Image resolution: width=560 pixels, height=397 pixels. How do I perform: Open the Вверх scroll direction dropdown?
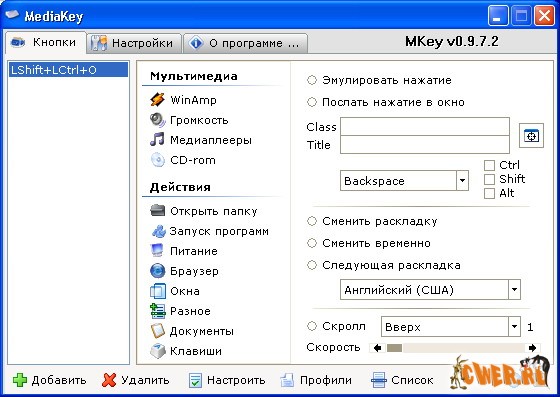click(514, 326)
